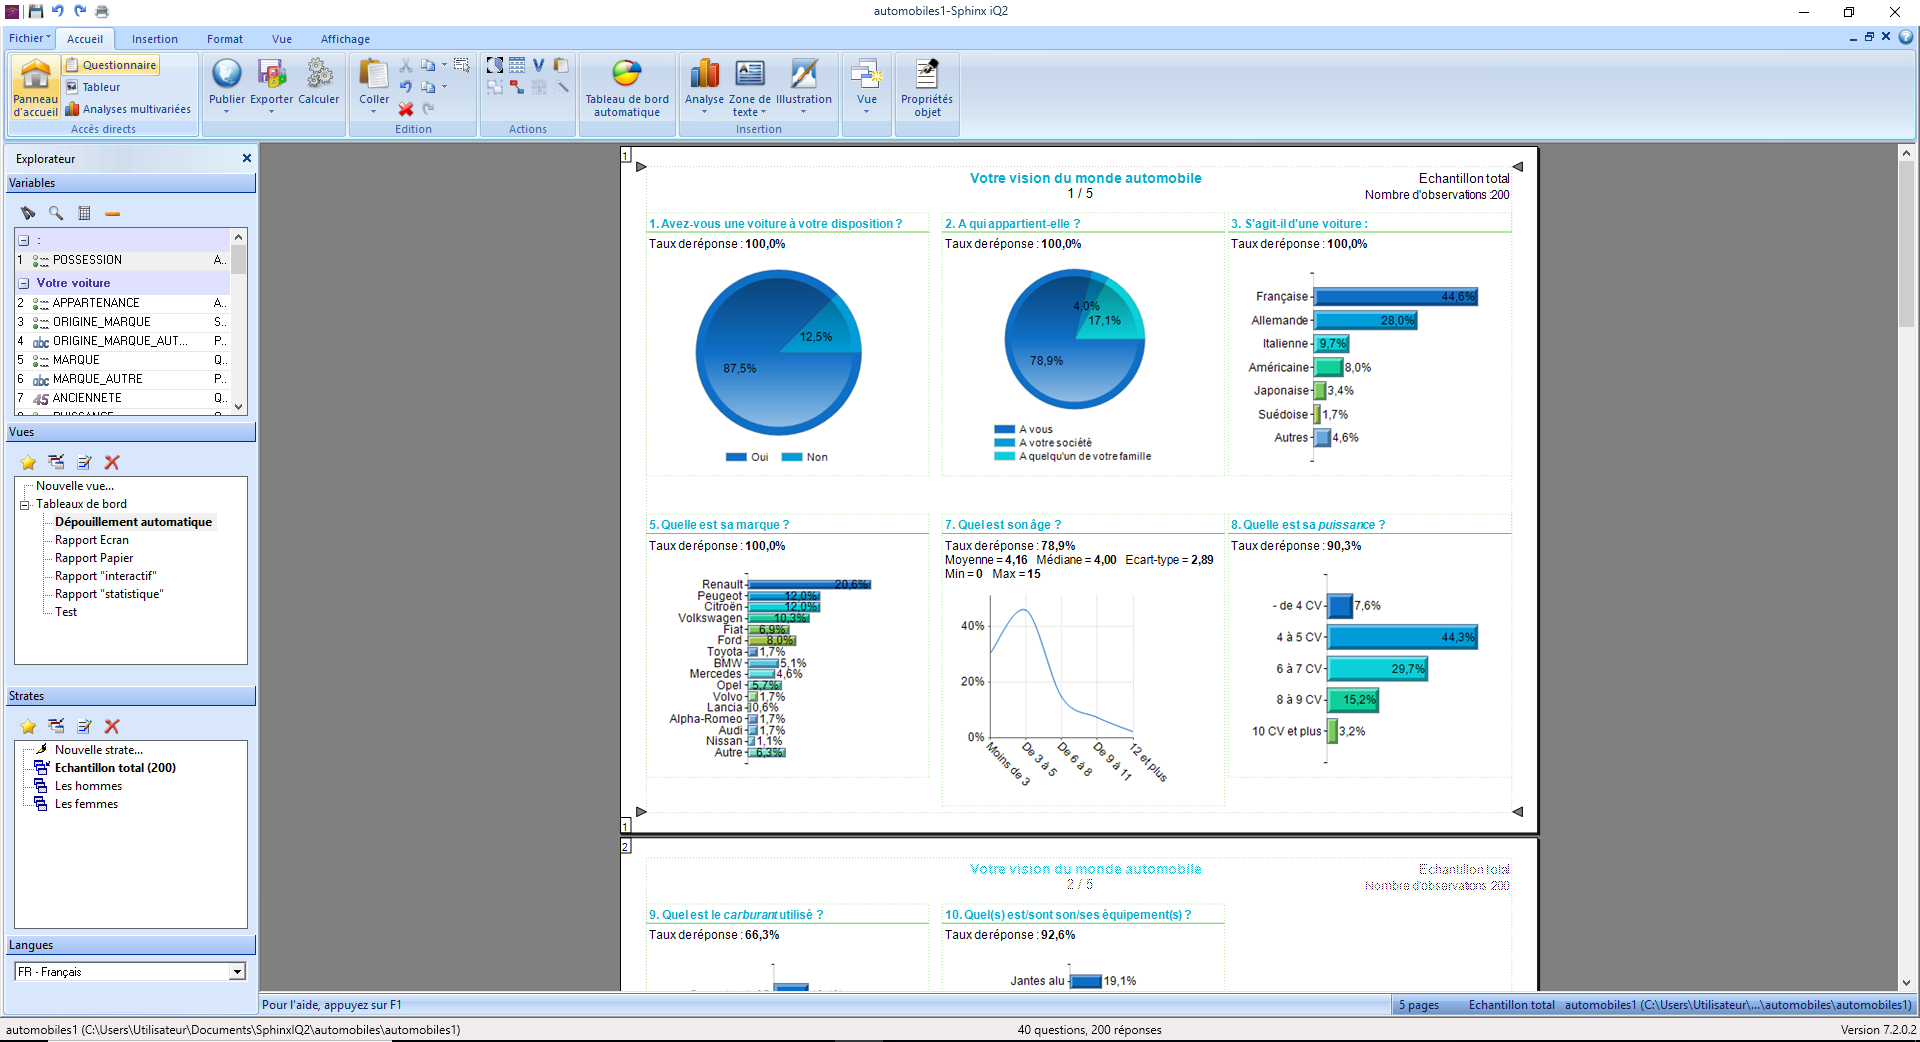Image resolution: width=1920 pixels, height=1042 pixels.
Task: Open Tableau de bord automatique
Action: click(x=627, y=87)
